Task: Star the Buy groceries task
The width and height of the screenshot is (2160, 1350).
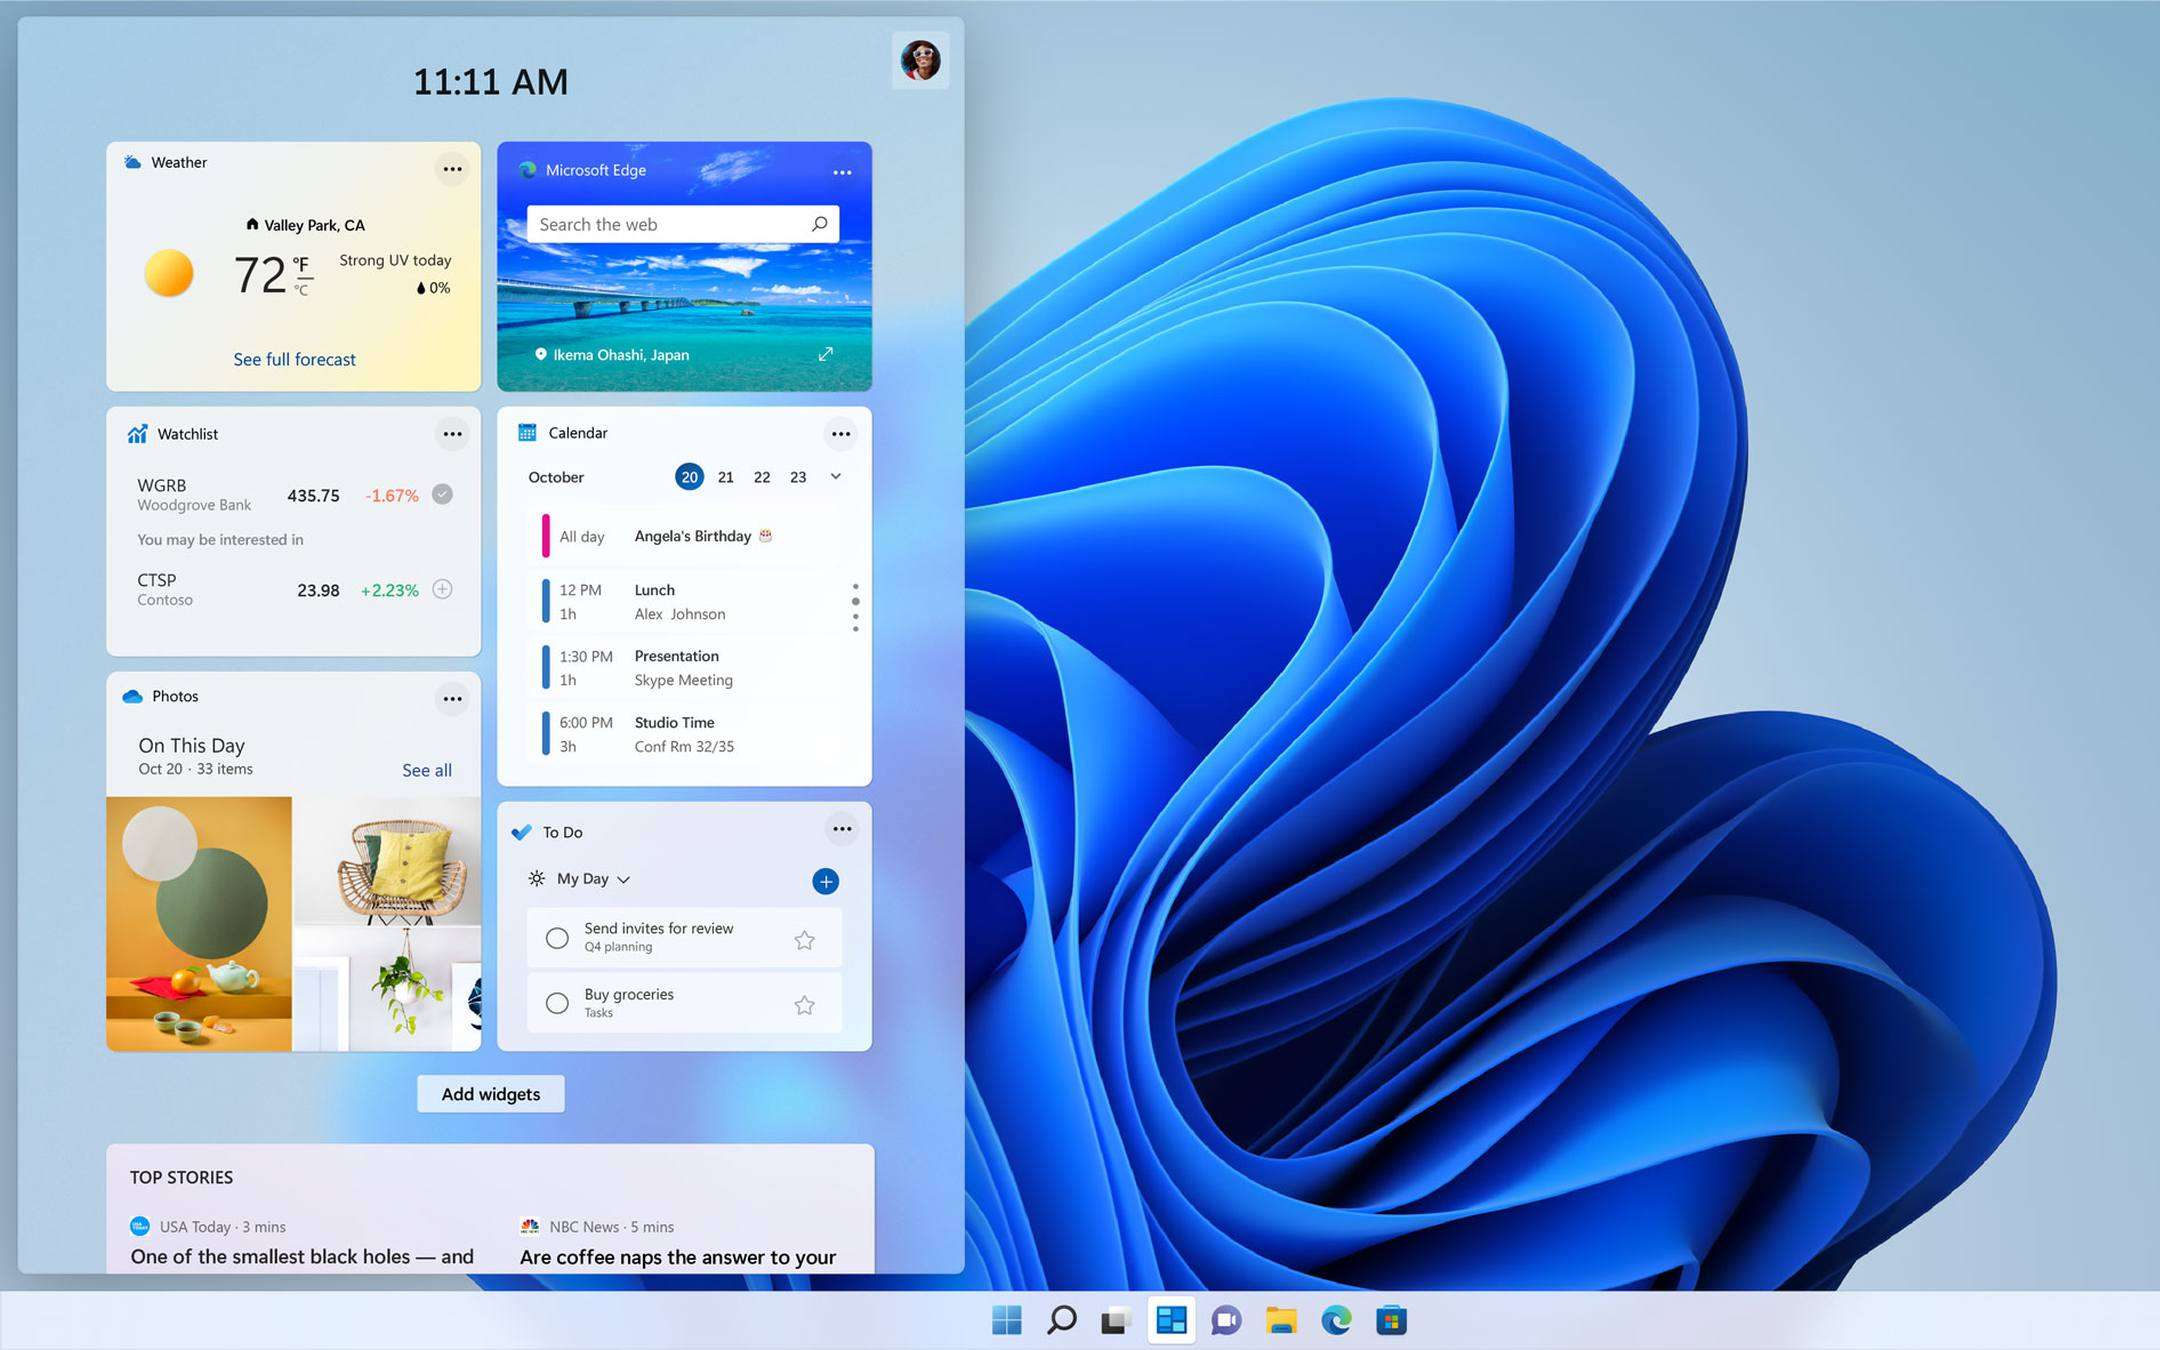Action: click(804, 1005)
